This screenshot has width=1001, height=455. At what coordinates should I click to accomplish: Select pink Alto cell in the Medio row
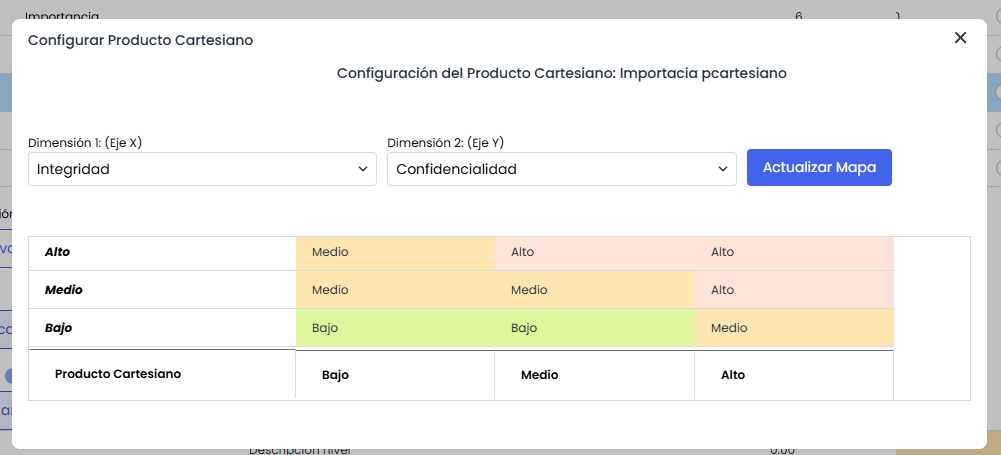click(x=793, y=290)
